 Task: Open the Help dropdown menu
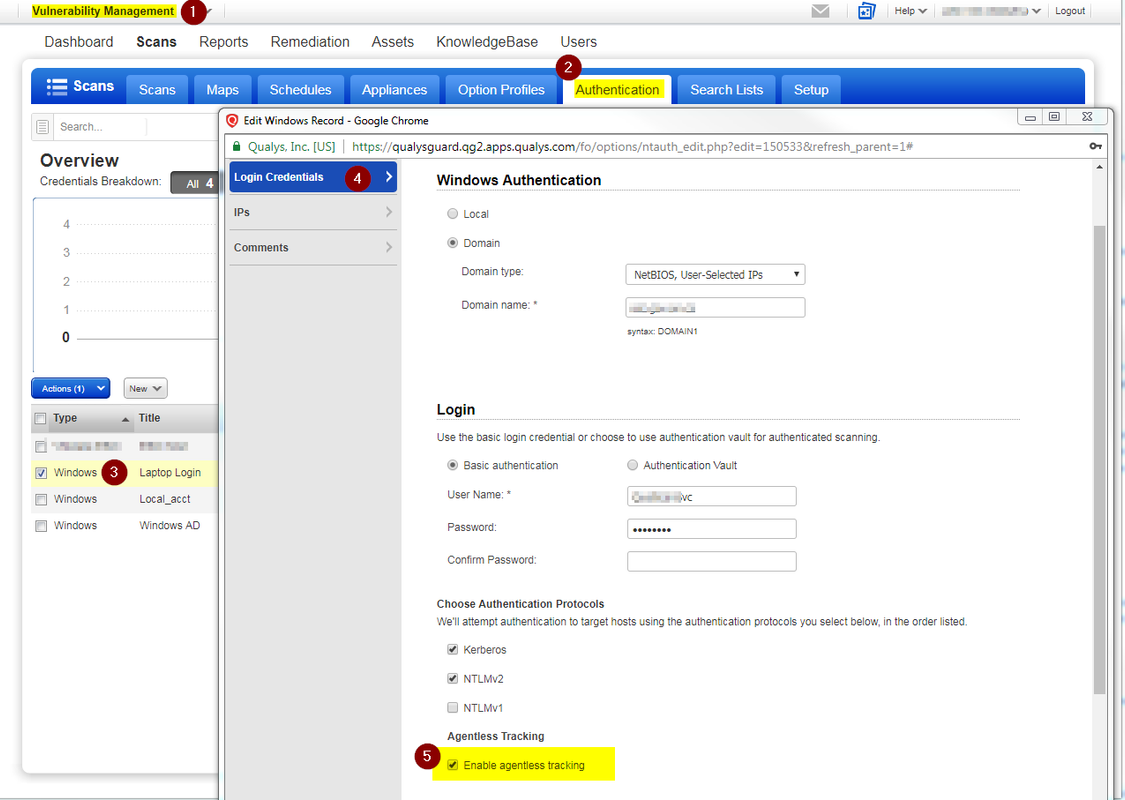910,11
